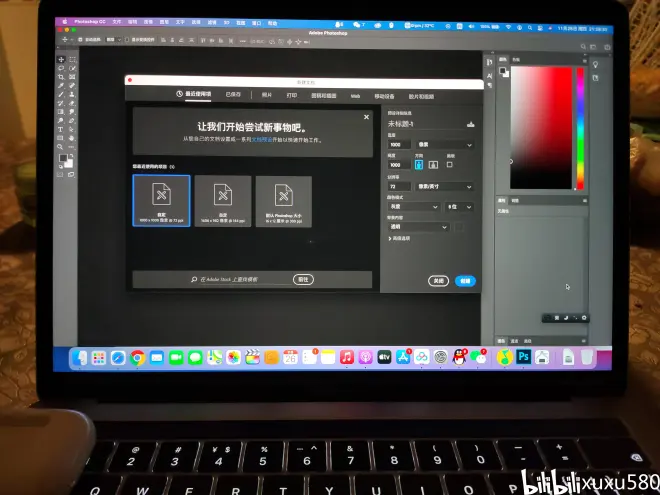Open the Photoshop CC menu
The height and width of the screenshot is (495, 660).
(x=90, y=21)
